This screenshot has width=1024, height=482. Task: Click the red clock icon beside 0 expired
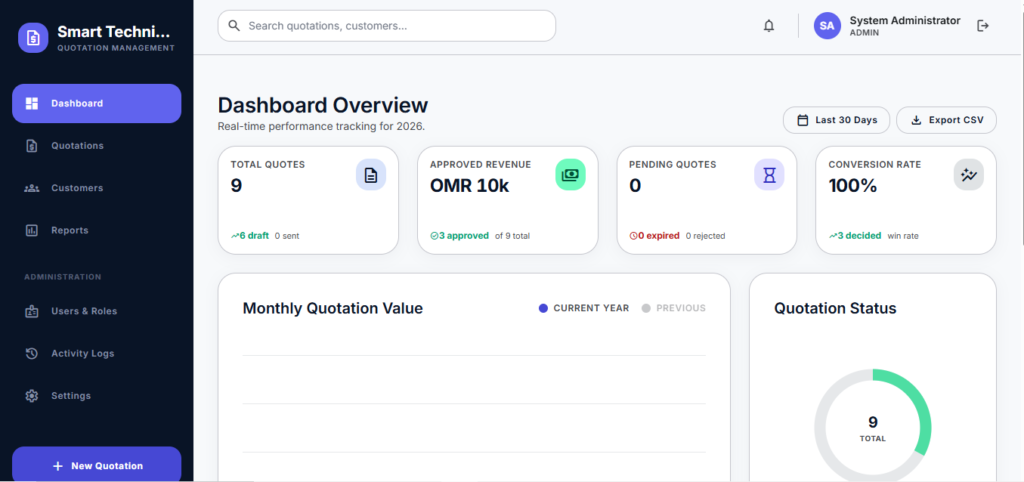coord(633,236)
